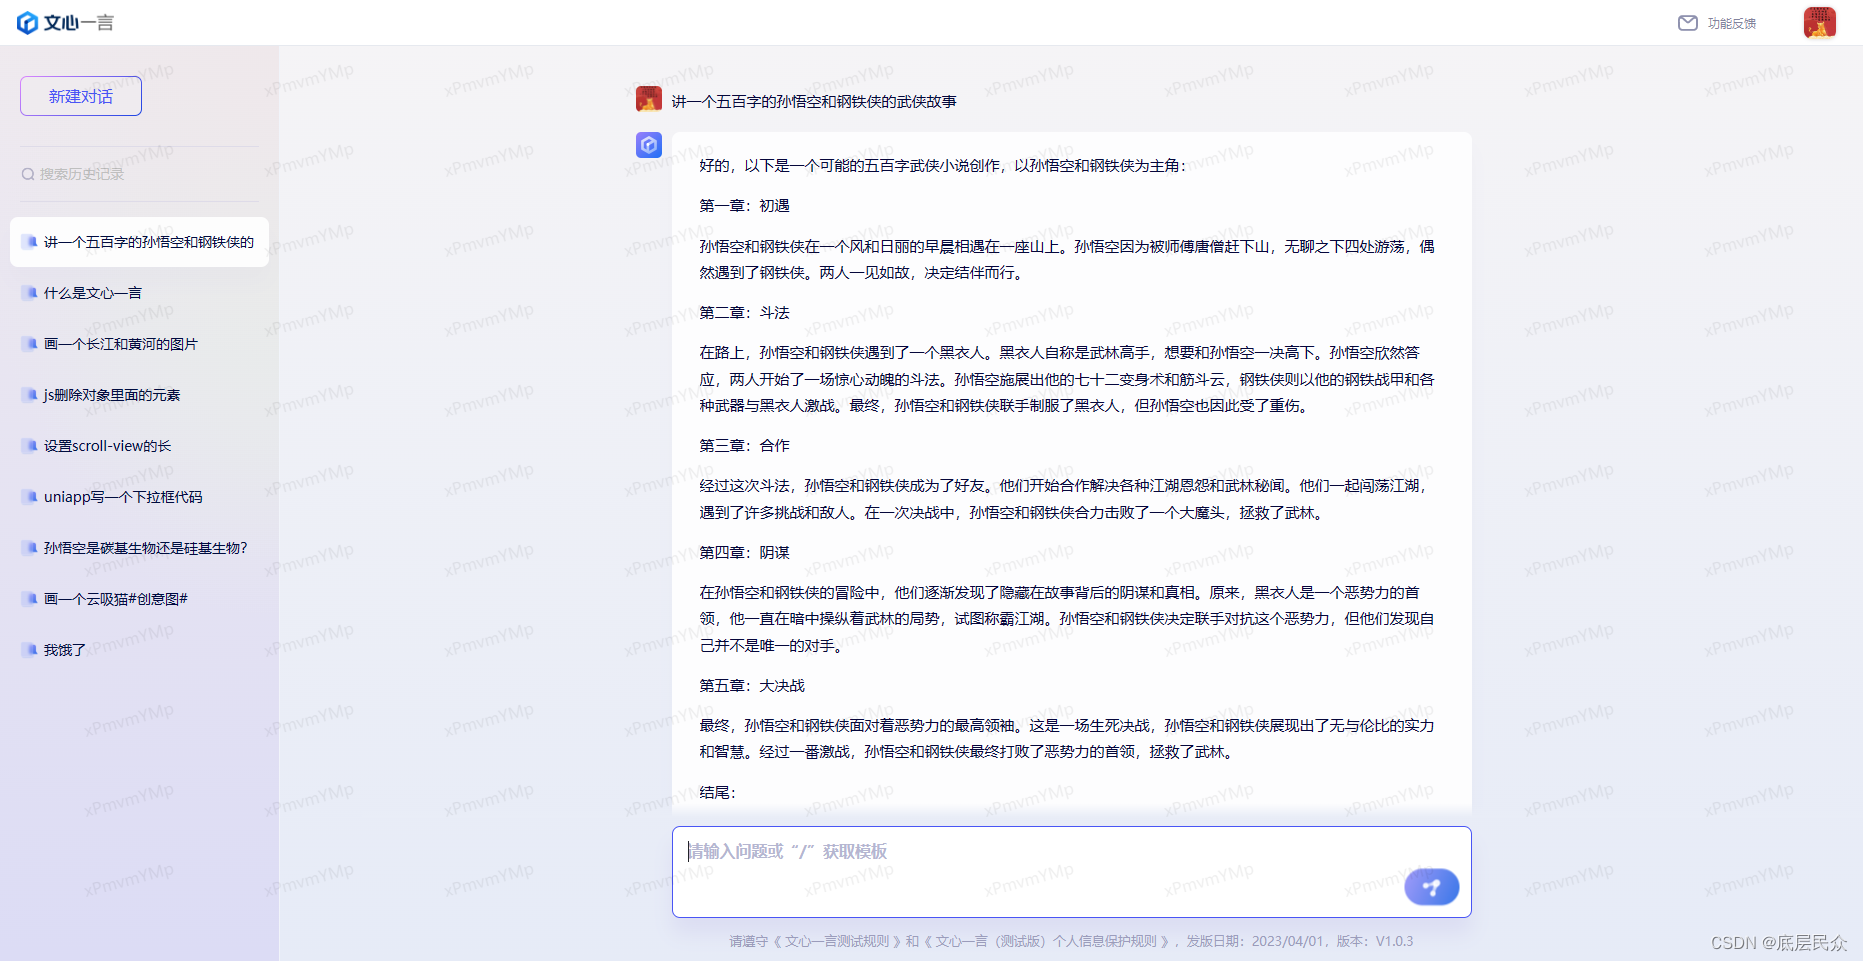Click the 结尾： heading text

coord(717,793)
